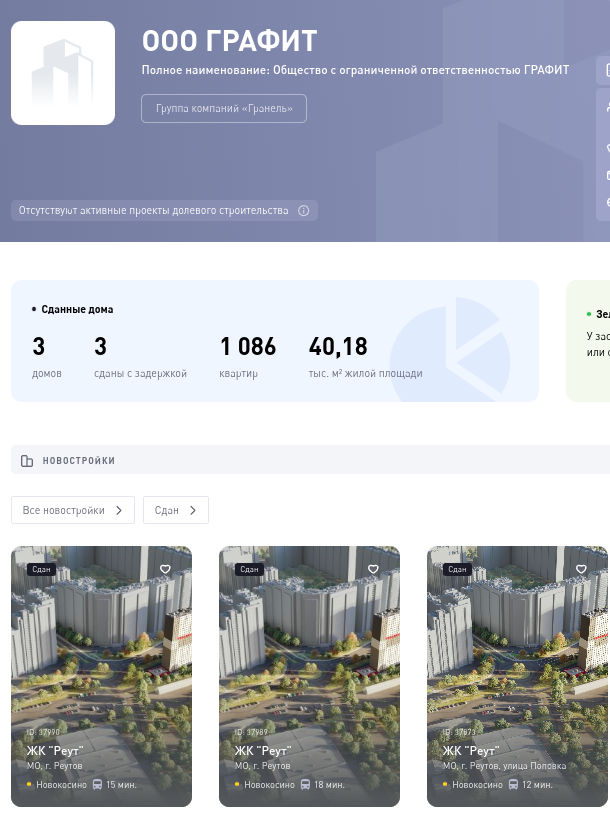The width and height of the screenshot is (610, 831).
Task: Open the ЖК Реут card with ID 37989
Action: click(310, 676)
